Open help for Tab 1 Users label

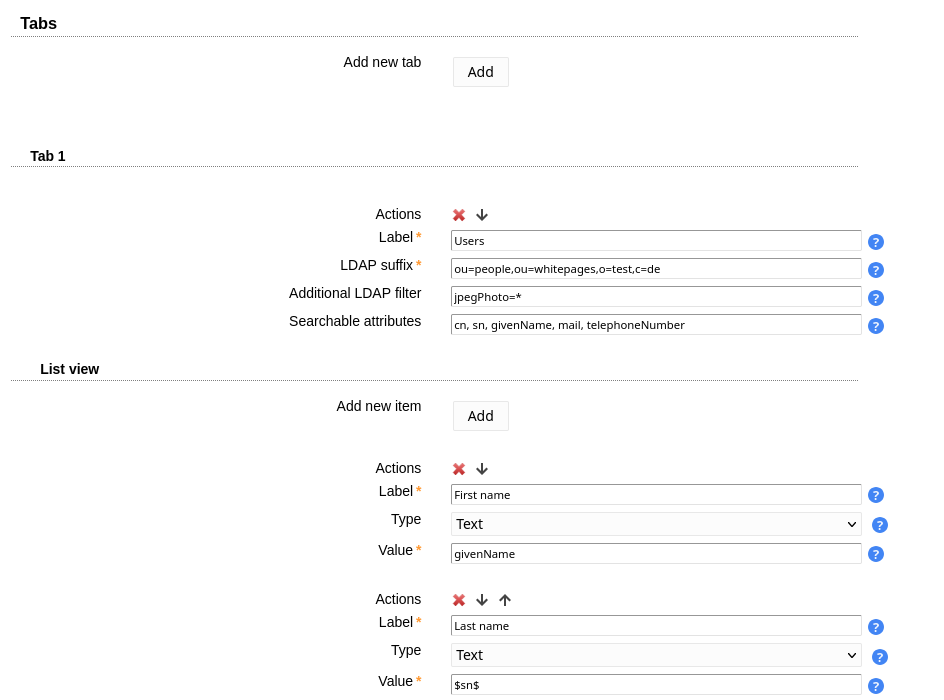(876, 242)
